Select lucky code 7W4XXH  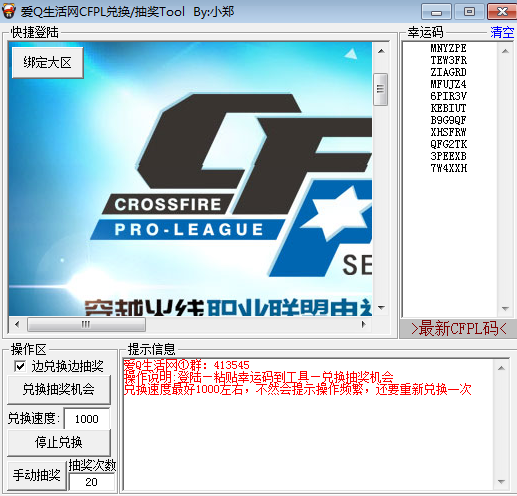pyautogui.click(x=448, y=168)
